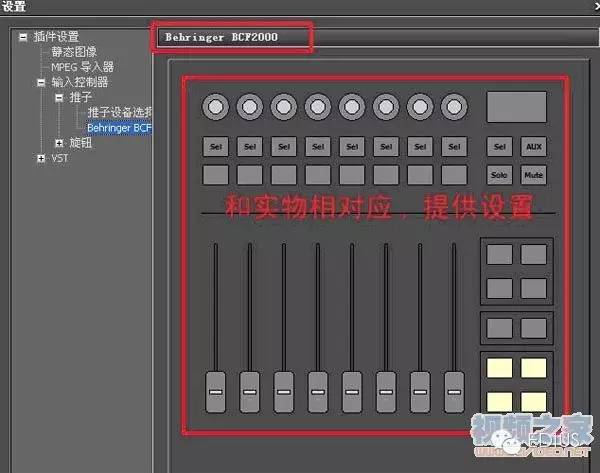Screen dimensions: 600x473
Task: Click blank button under eighth channel's Sel
Action: tap(454, 175)
